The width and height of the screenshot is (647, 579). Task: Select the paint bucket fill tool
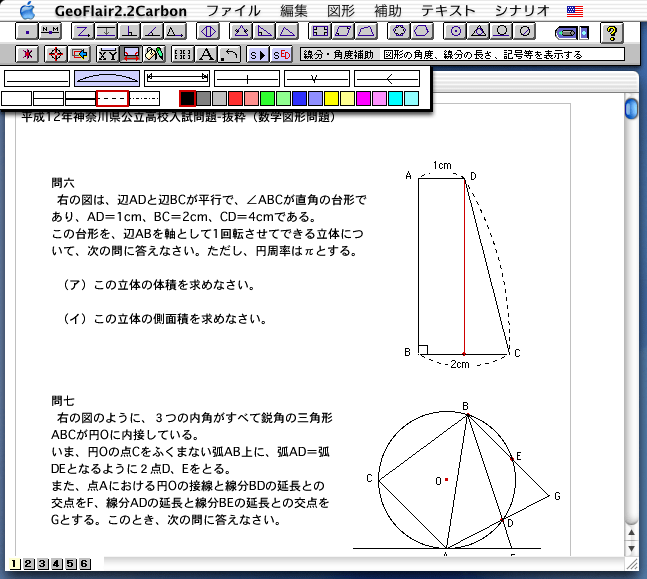point(154,54)
